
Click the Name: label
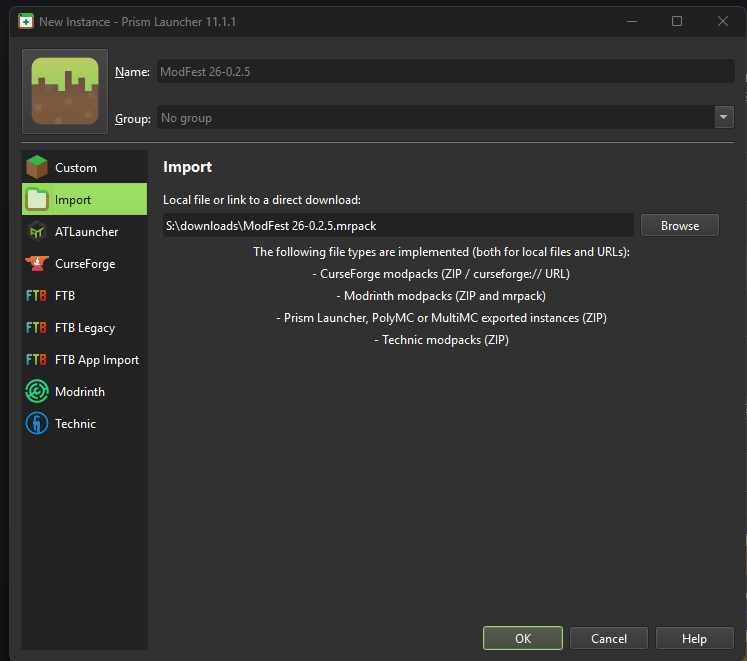tap(132, 71)
